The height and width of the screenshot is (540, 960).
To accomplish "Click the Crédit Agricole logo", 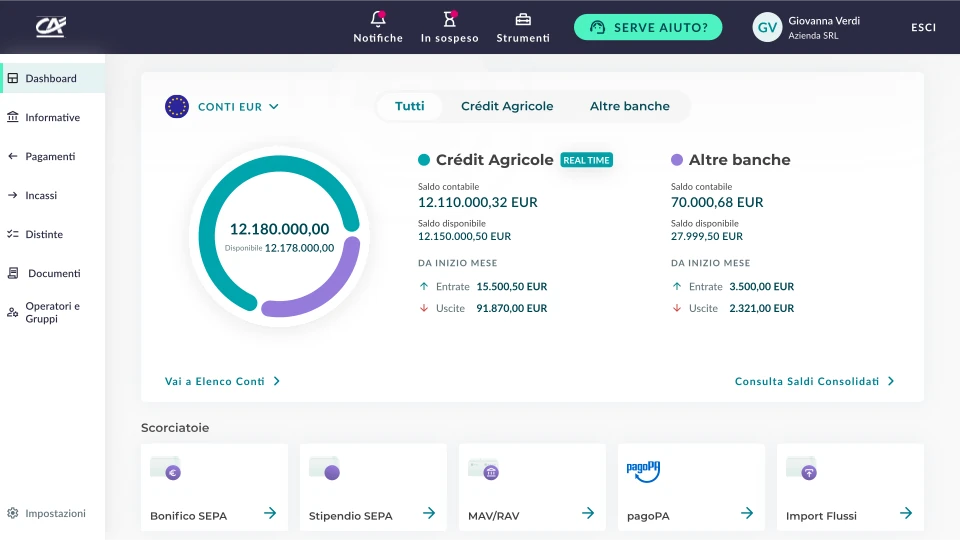I will (x=51, y=27).
